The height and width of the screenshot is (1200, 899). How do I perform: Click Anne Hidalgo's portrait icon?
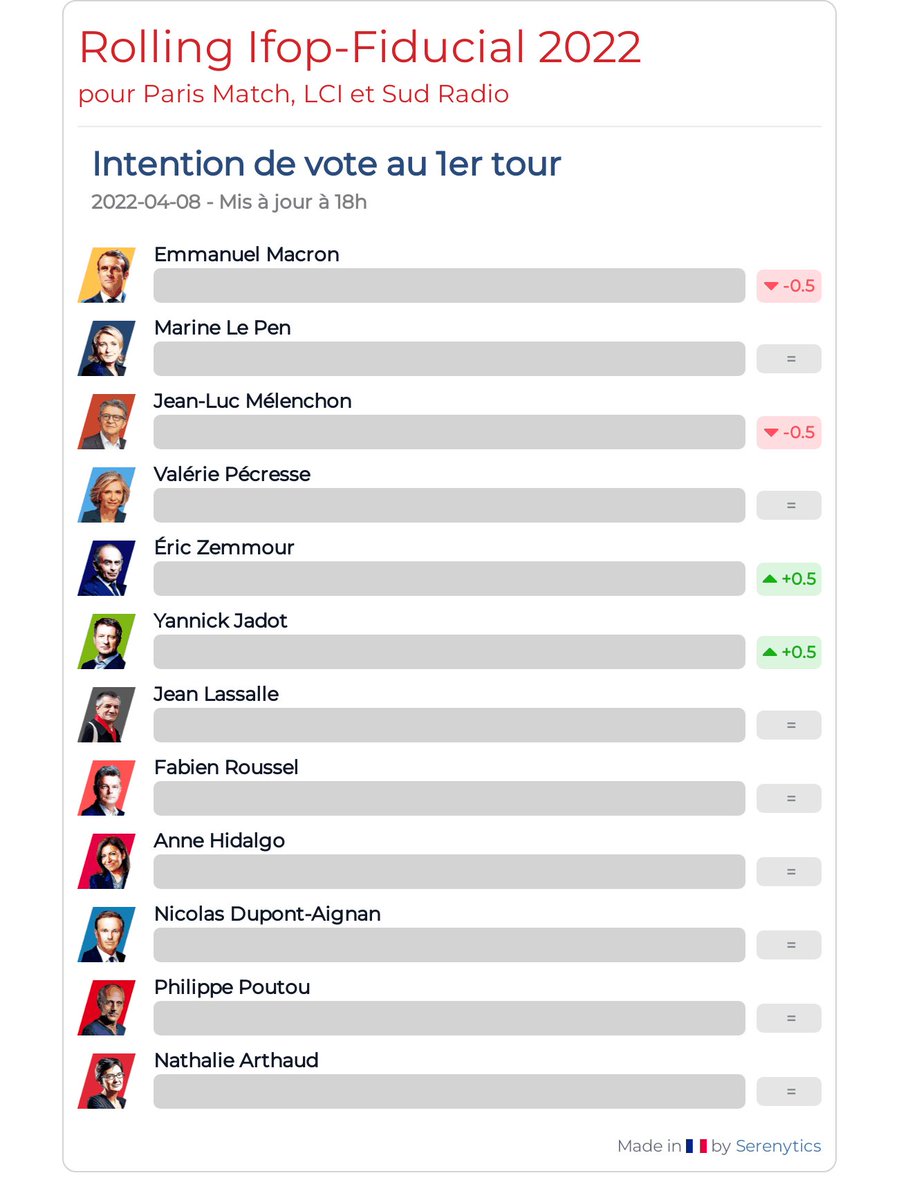pyautogui.click(x=107, y=861)
